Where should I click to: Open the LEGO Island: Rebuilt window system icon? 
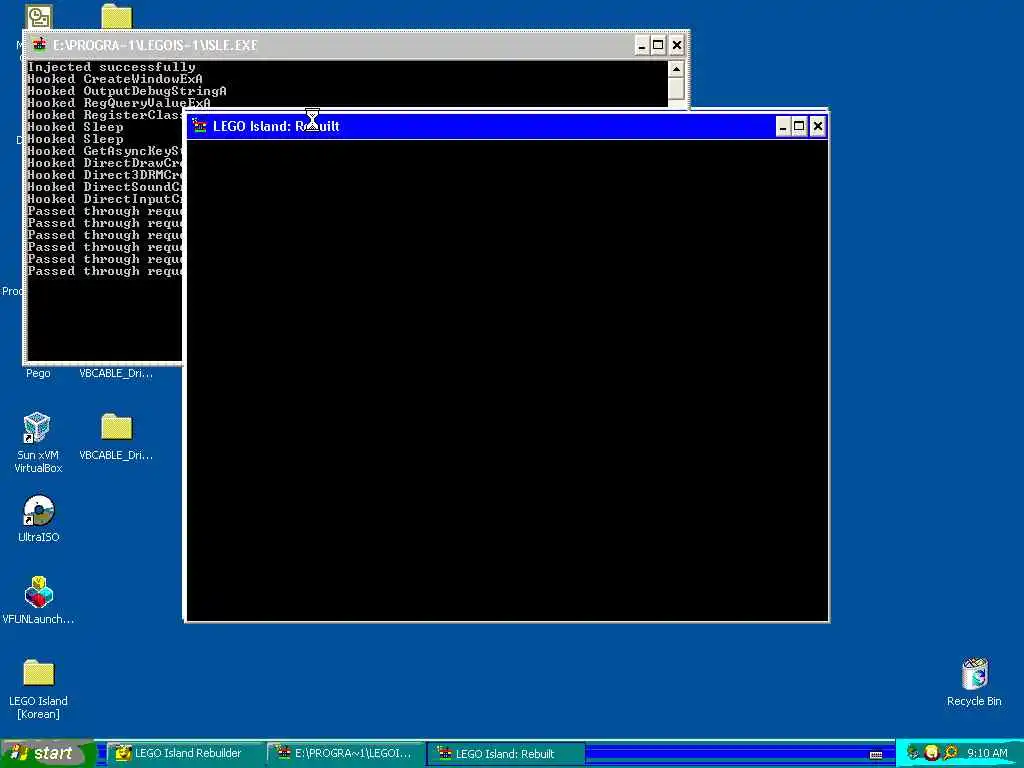click(x=199, y=126)
